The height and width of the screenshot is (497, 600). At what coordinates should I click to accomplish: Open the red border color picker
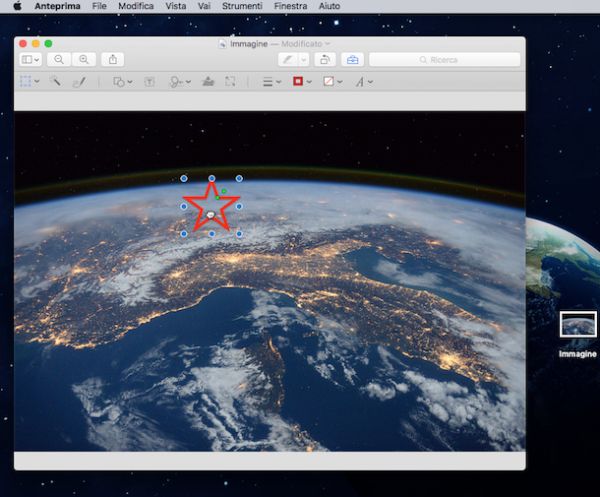pyautogui.click(x=300, y=81)
